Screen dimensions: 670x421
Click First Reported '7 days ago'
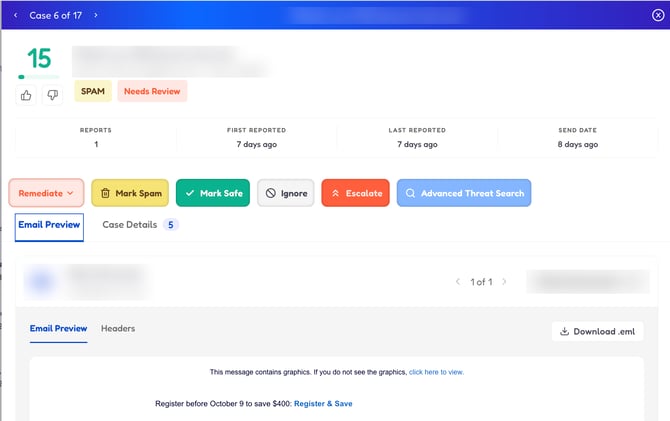click(x=256, y=144)
